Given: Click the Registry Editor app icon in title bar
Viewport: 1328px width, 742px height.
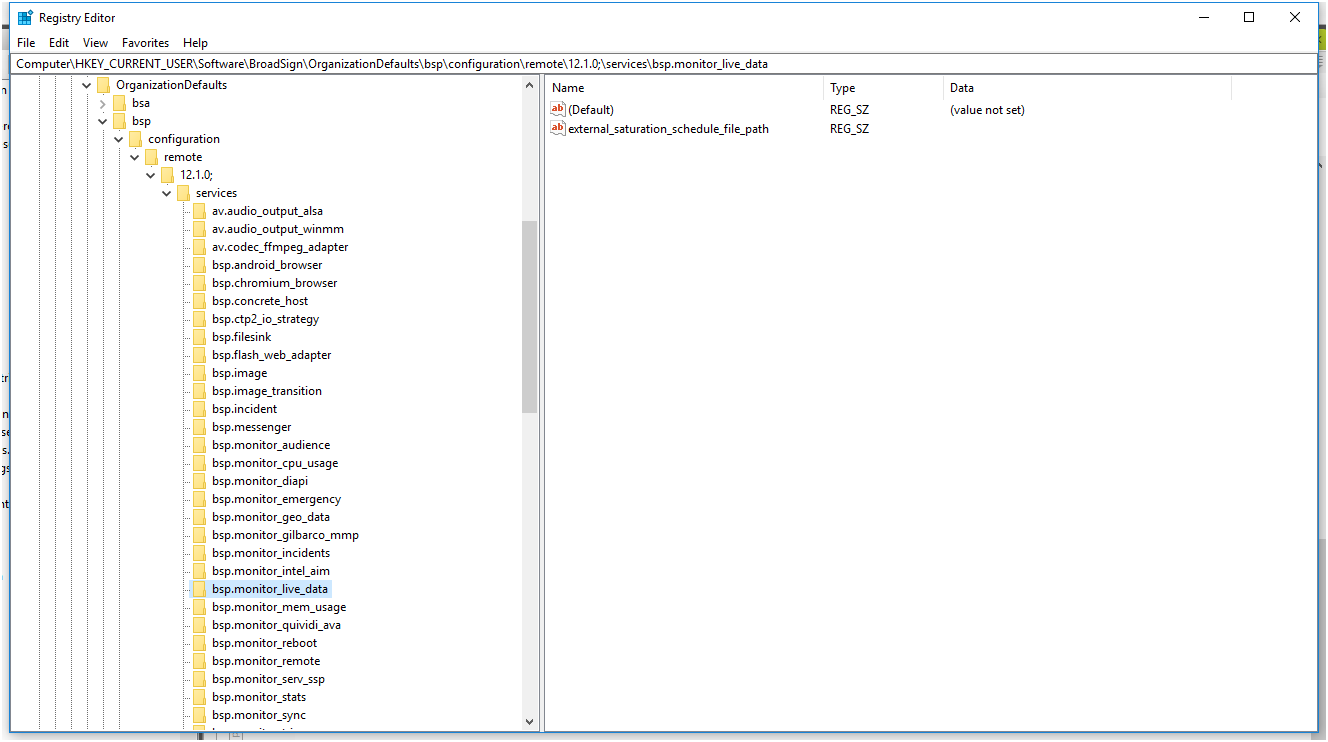Looking at the screenshot, I should click(x=25, y=17).
